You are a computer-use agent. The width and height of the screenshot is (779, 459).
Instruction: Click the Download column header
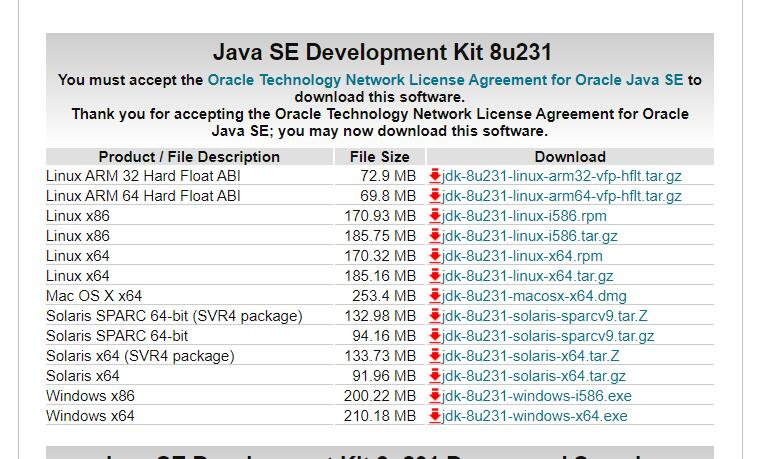(x=570, y=156)
